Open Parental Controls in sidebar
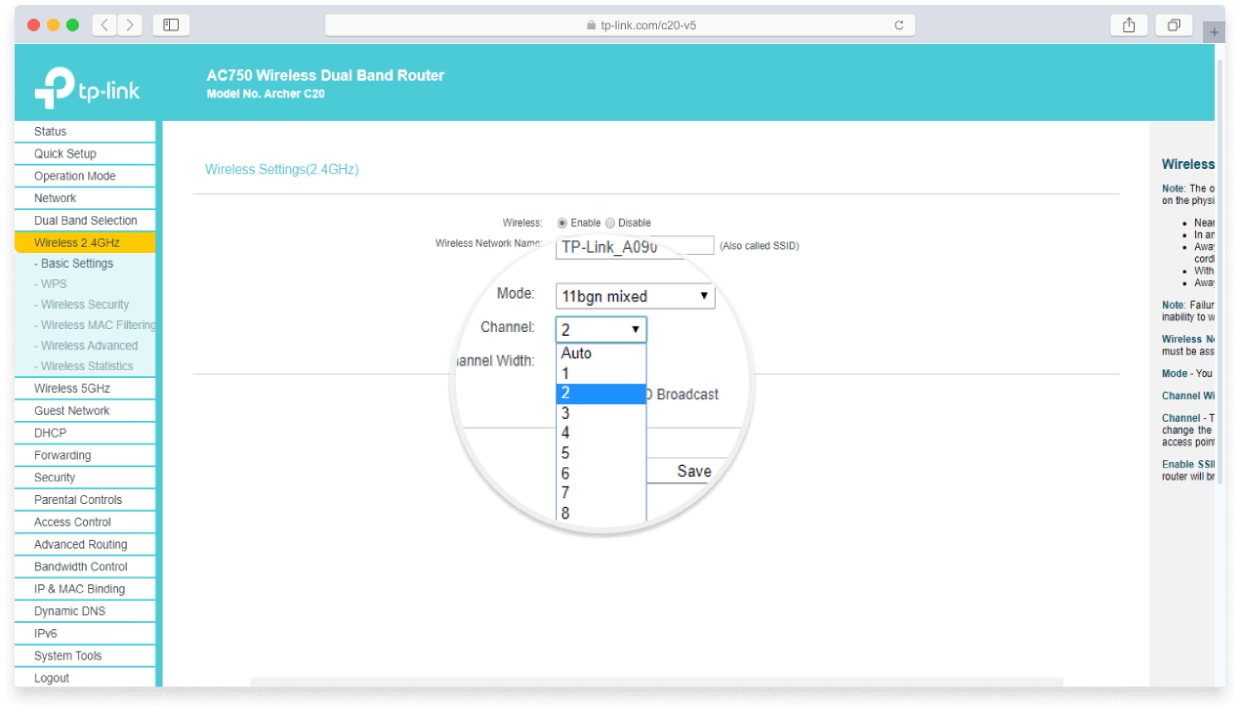This screenshot has height=711, width=1240. (x=85, y=500)
